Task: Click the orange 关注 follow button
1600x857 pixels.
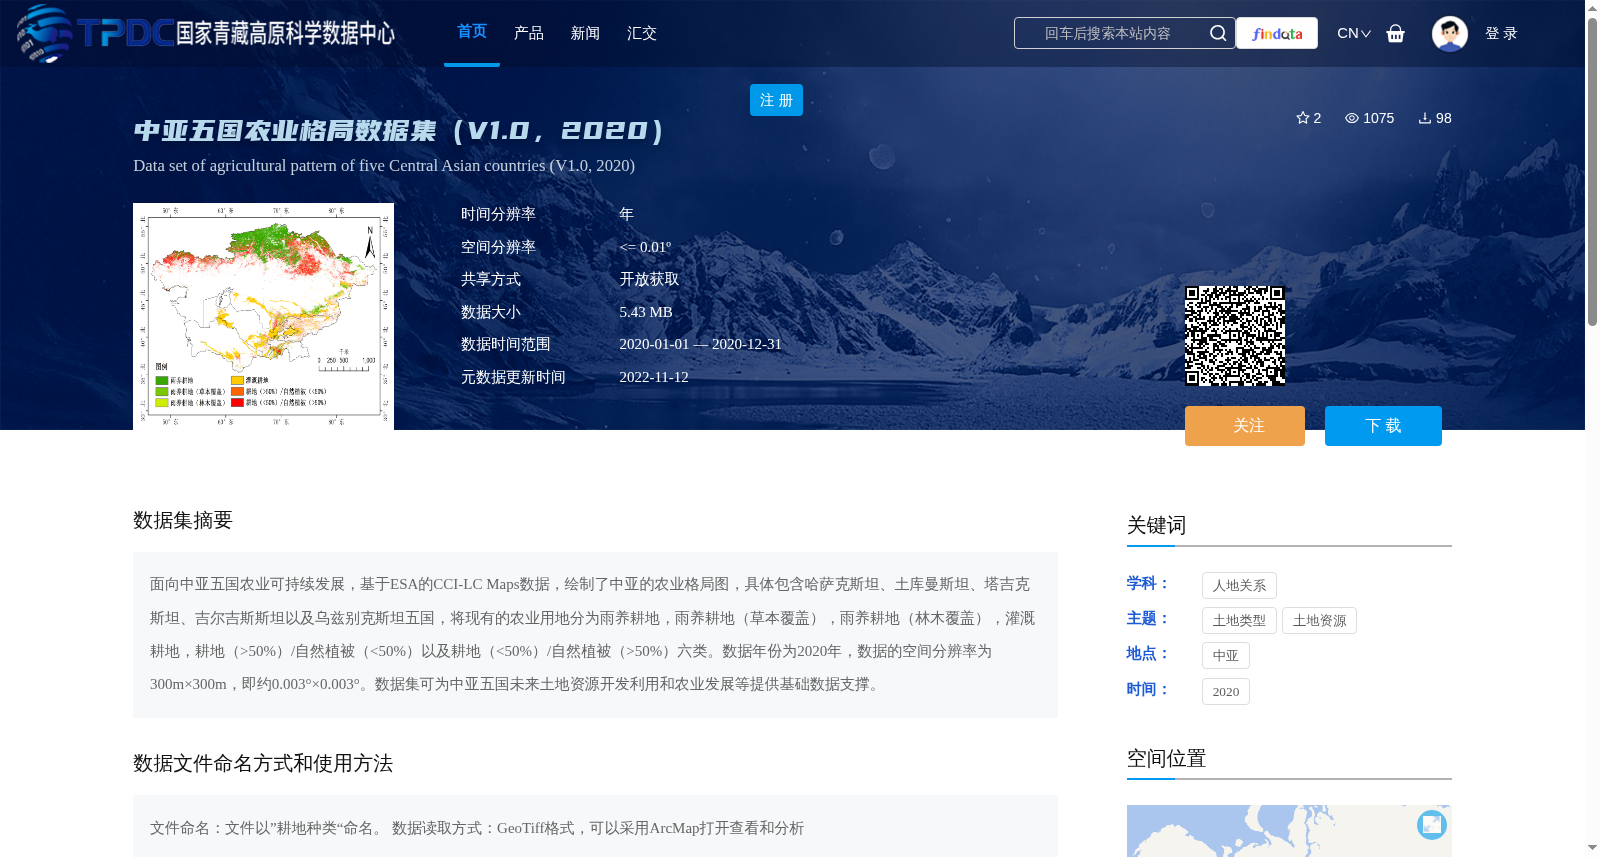Action: pyautogui.click(x=1244, y=426)
